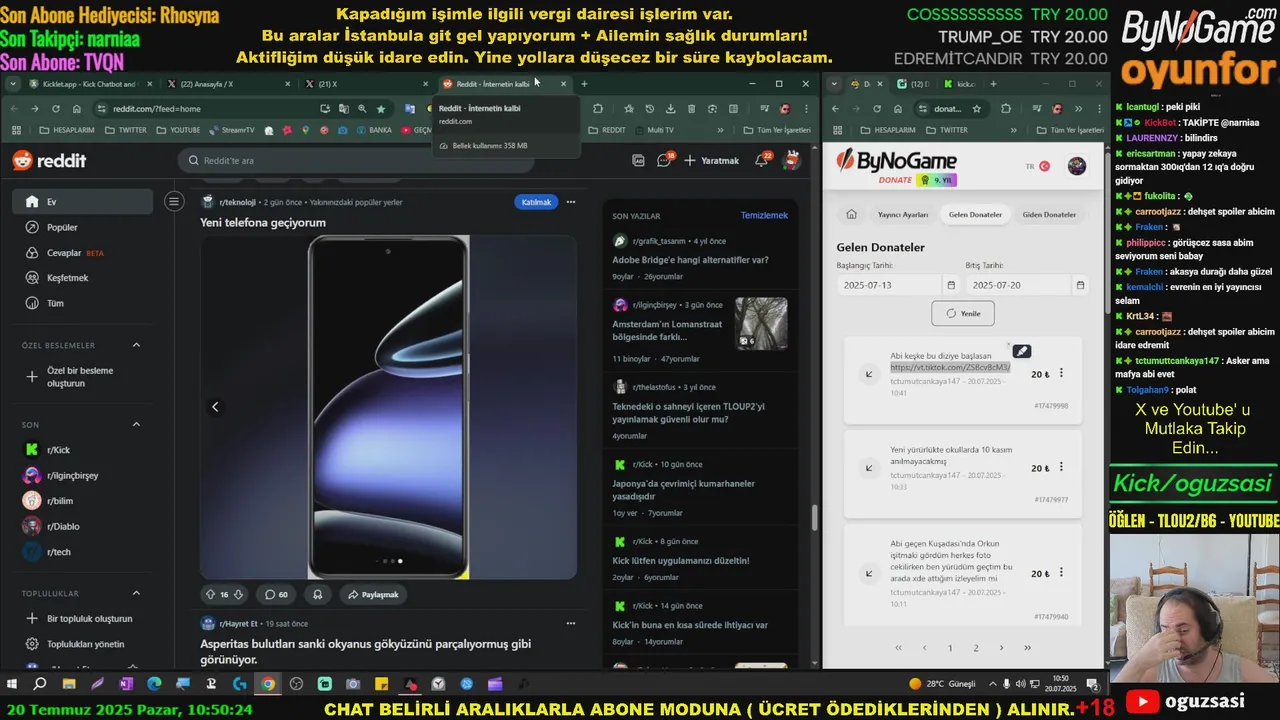Screen dimensions: 1280x720
Task: Select Ev in Reddit sidebar
Action: point(82,202)
